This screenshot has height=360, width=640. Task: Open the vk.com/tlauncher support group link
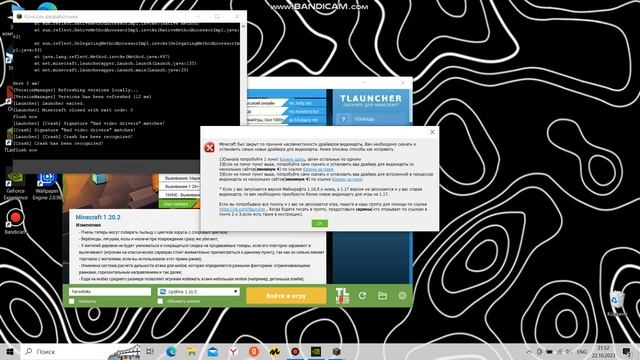(x=242, y=209)
